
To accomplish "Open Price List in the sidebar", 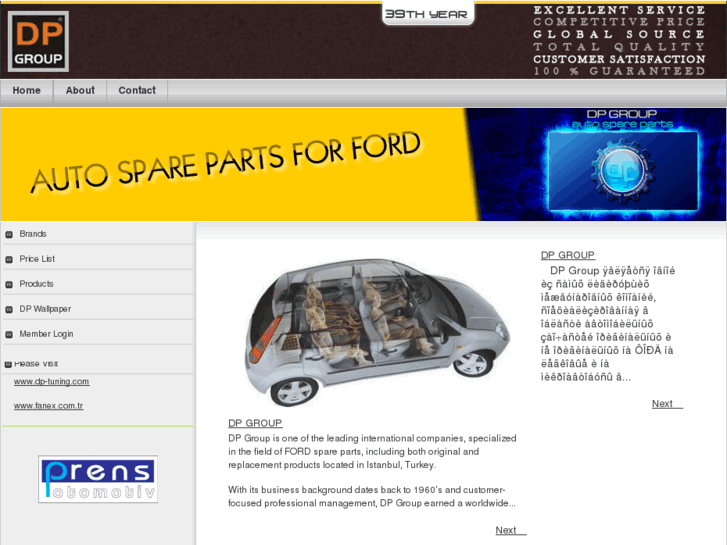I will tap(37, 259).
